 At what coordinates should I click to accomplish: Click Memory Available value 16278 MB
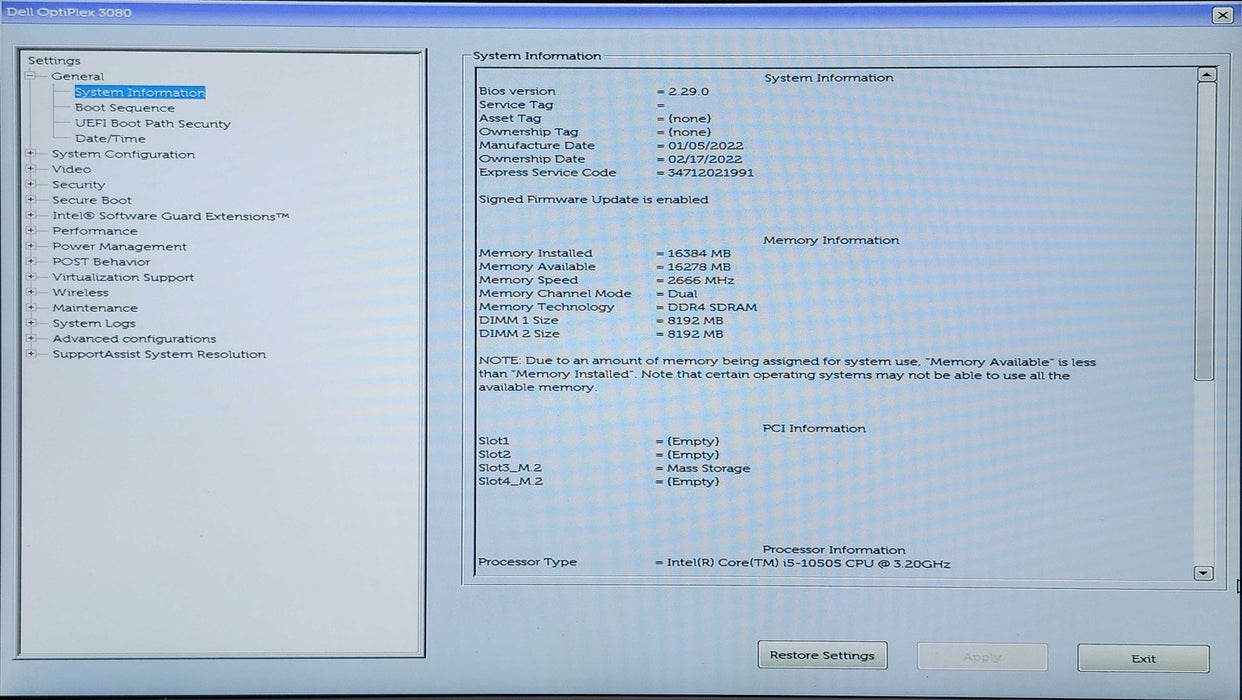(699, 267)
